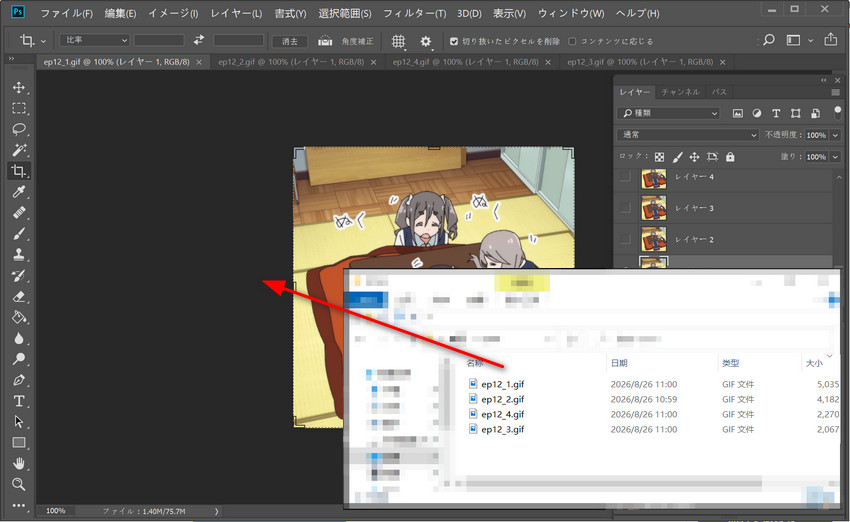Image resolution: width=850 pixels, height=522 pixels.
Task: Filter layers by smart object type
Action: (815, 113)
